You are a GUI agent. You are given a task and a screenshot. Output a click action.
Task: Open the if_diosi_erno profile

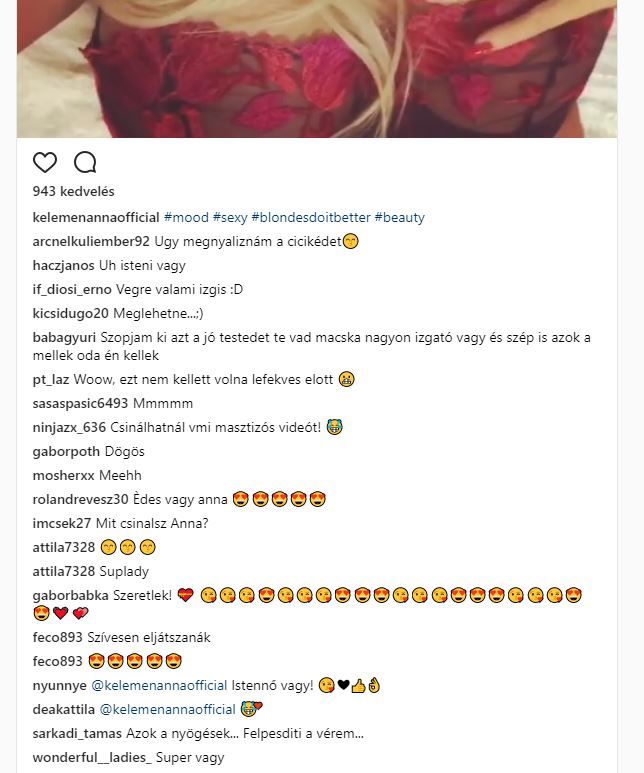tap(72, 289)
